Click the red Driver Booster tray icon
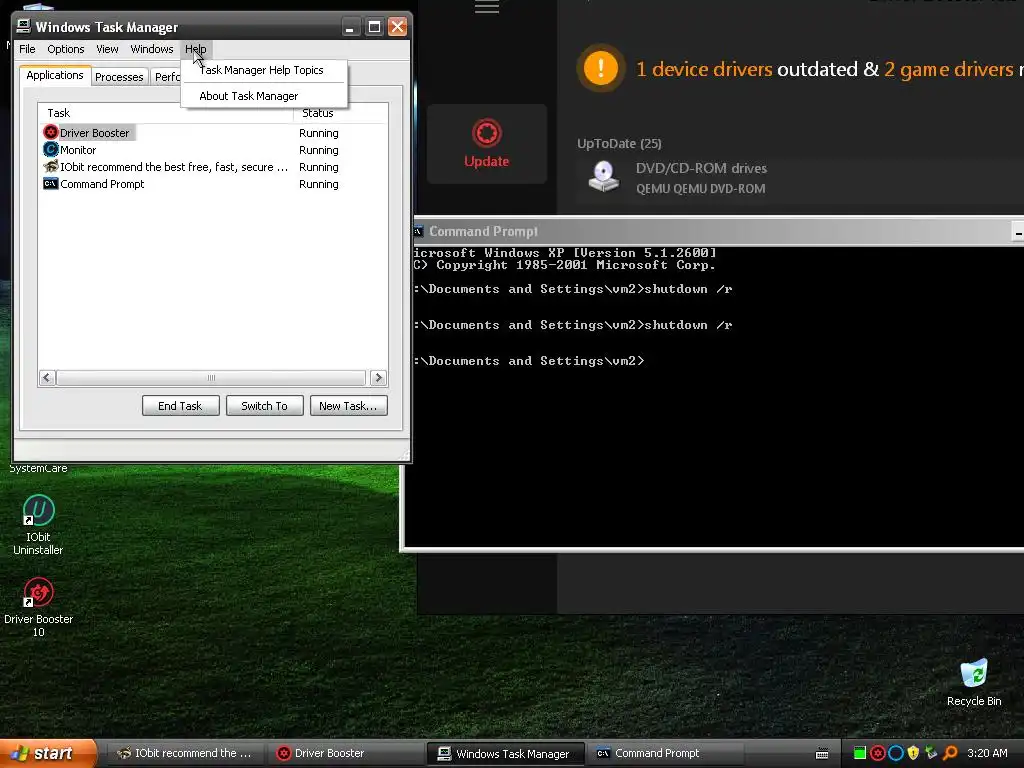 [878, 753]
